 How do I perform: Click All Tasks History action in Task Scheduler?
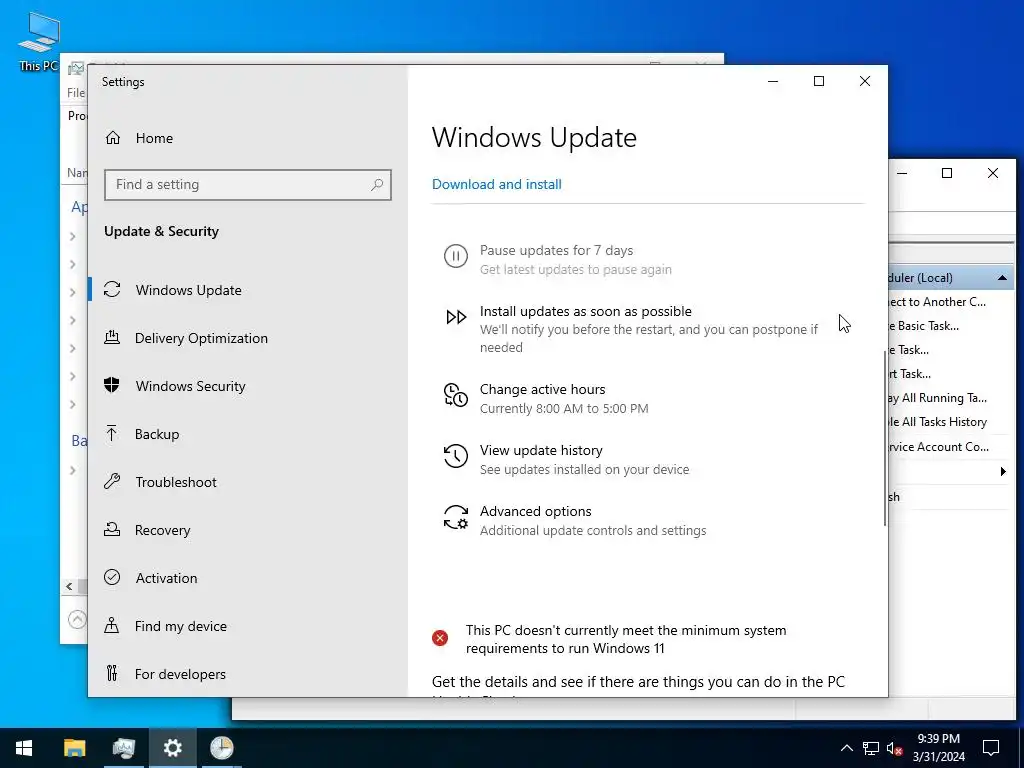click(938, 422)
